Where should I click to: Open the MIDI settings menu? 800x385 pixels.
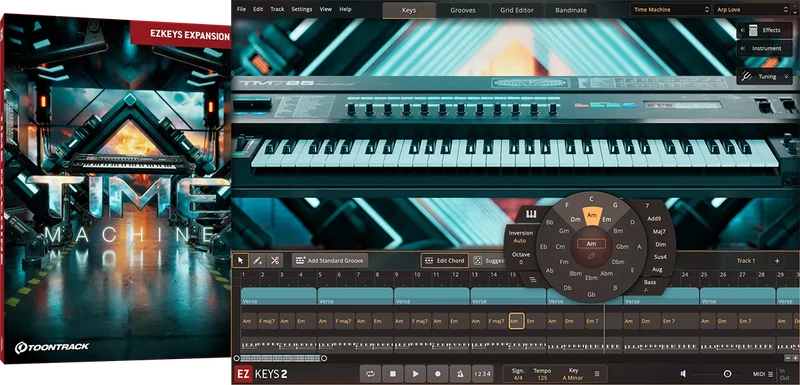763,374
